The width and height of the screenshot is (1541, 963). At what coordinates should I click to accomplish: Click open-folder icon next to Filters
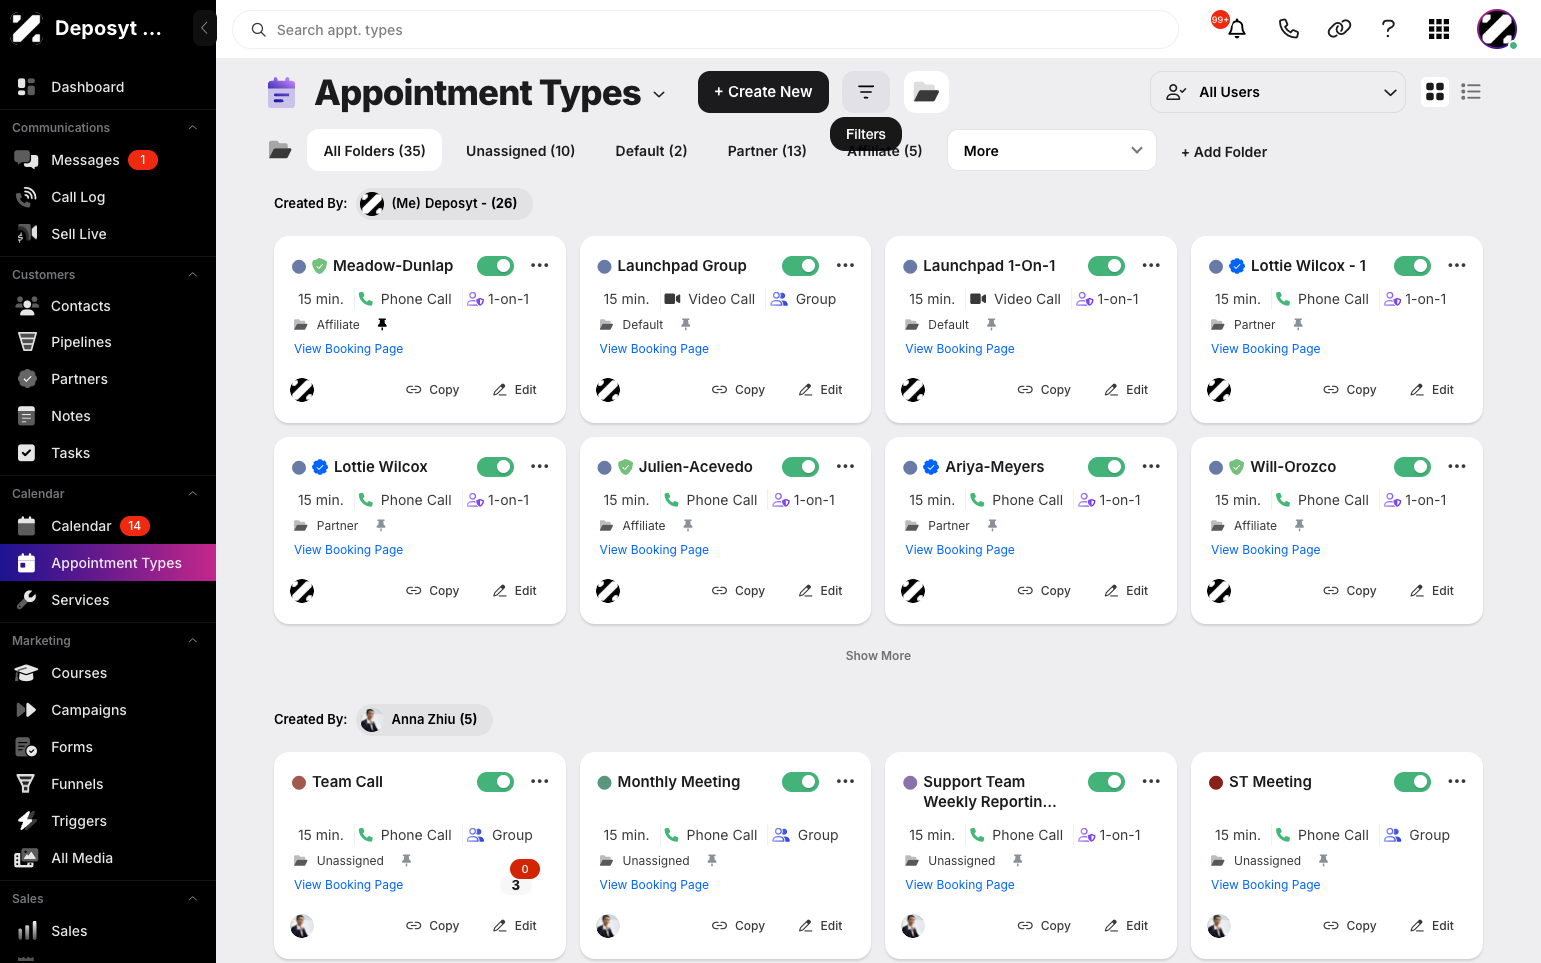(926, 92)
